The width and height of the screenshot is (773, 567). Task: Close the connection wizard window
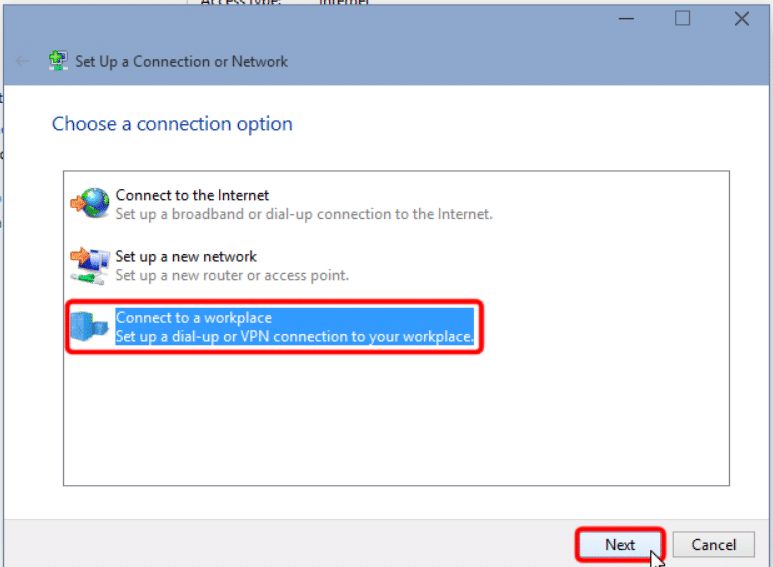click(x=741, y=19)
